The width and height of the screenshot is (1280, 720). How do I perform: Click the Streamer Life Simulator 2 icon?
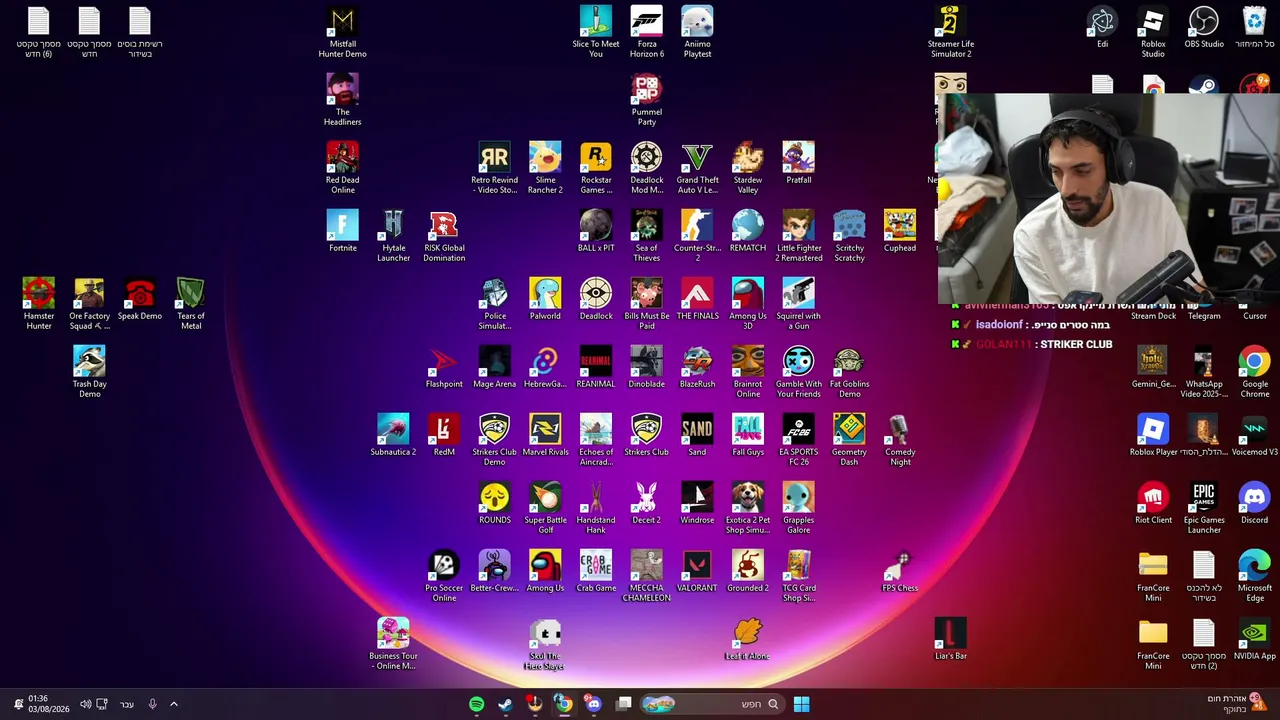click(x=950, y=32)
